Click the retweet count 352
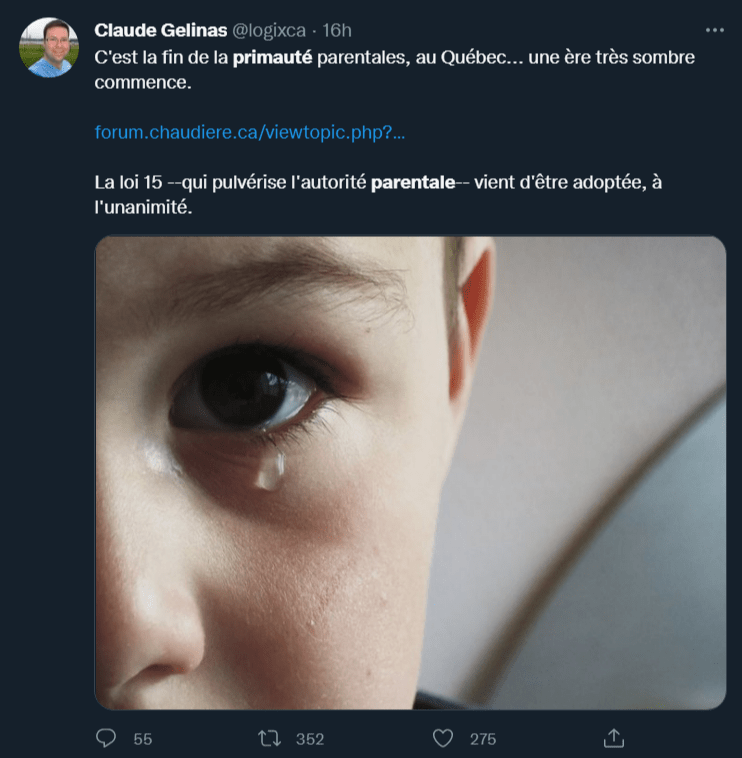The image size is (742, 758). point(310,739)
